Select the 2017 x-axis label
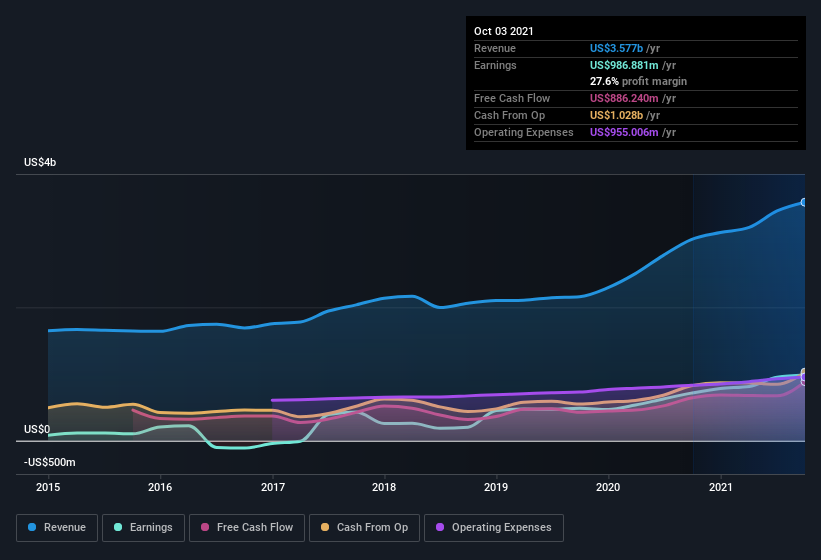The height and width of the screenshot is (560, 821). click(x=273, y=487)
